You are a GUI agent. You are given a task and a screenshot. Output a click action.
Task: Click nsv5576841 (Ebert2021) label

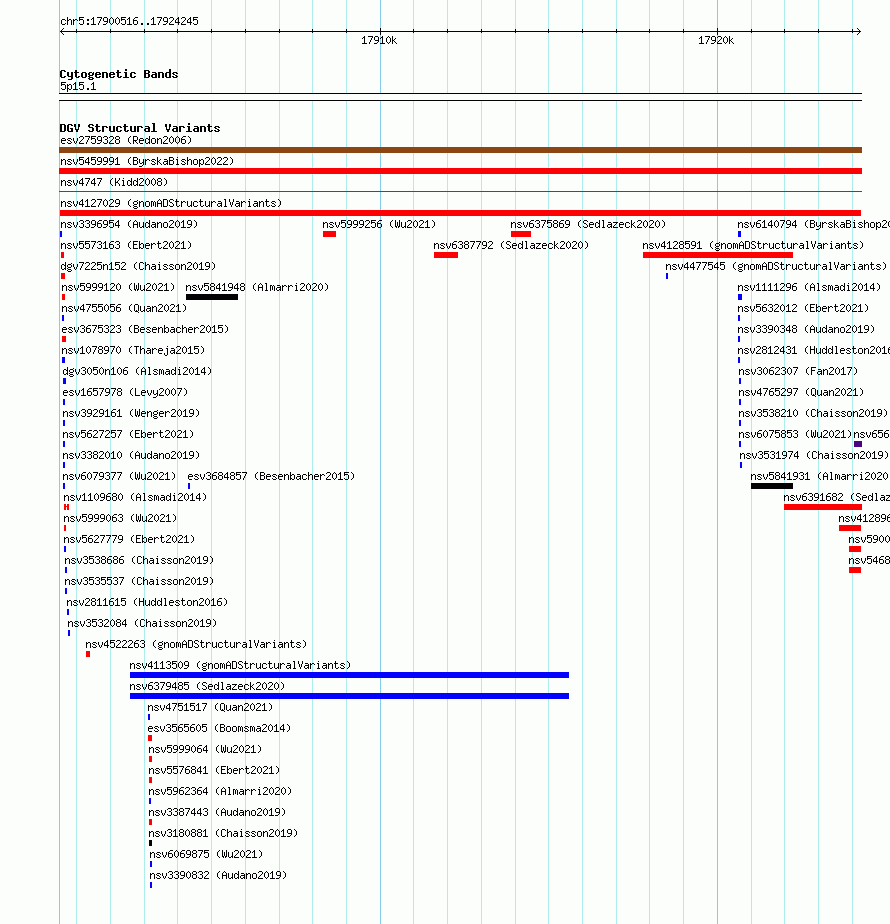214,771
